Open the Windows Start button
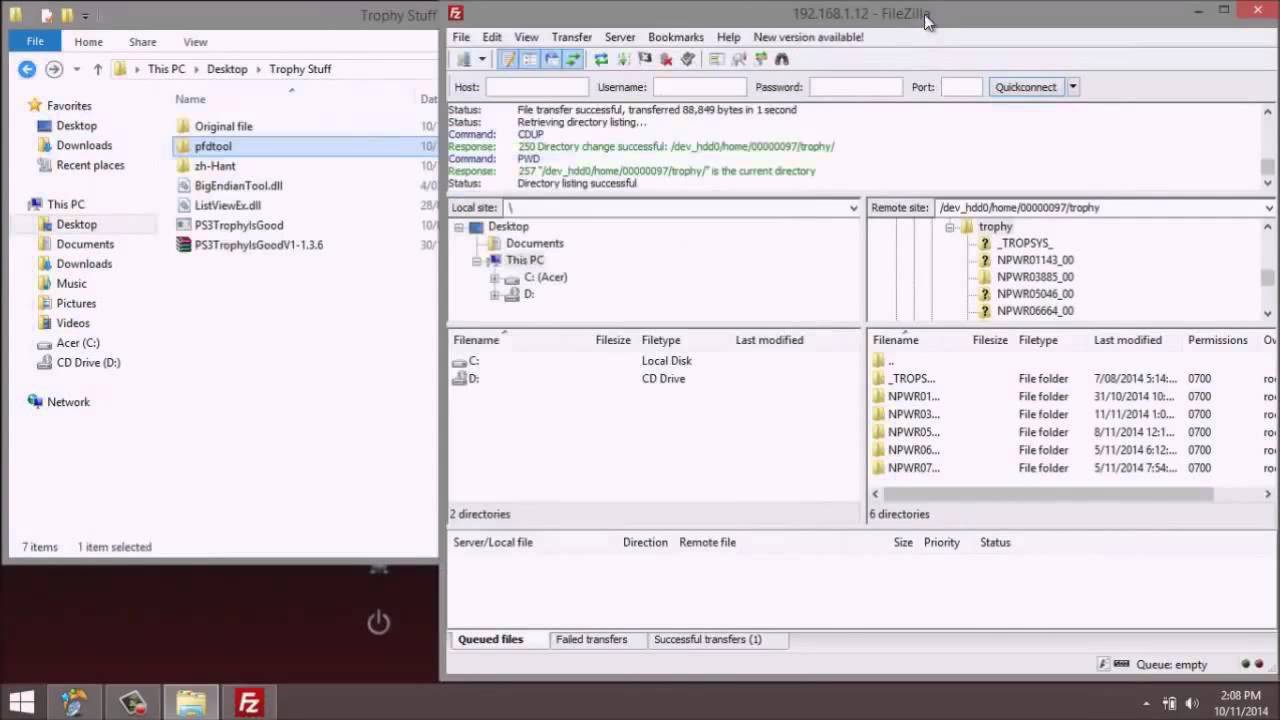The width and height of the screenshot is (1280, 720). [x=22, y=702]
